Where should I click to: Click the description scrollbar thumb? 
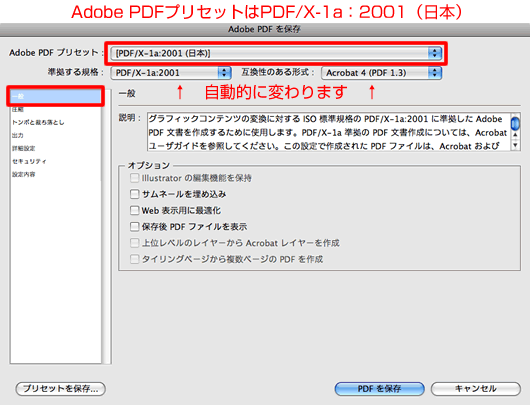pos(515,123)
